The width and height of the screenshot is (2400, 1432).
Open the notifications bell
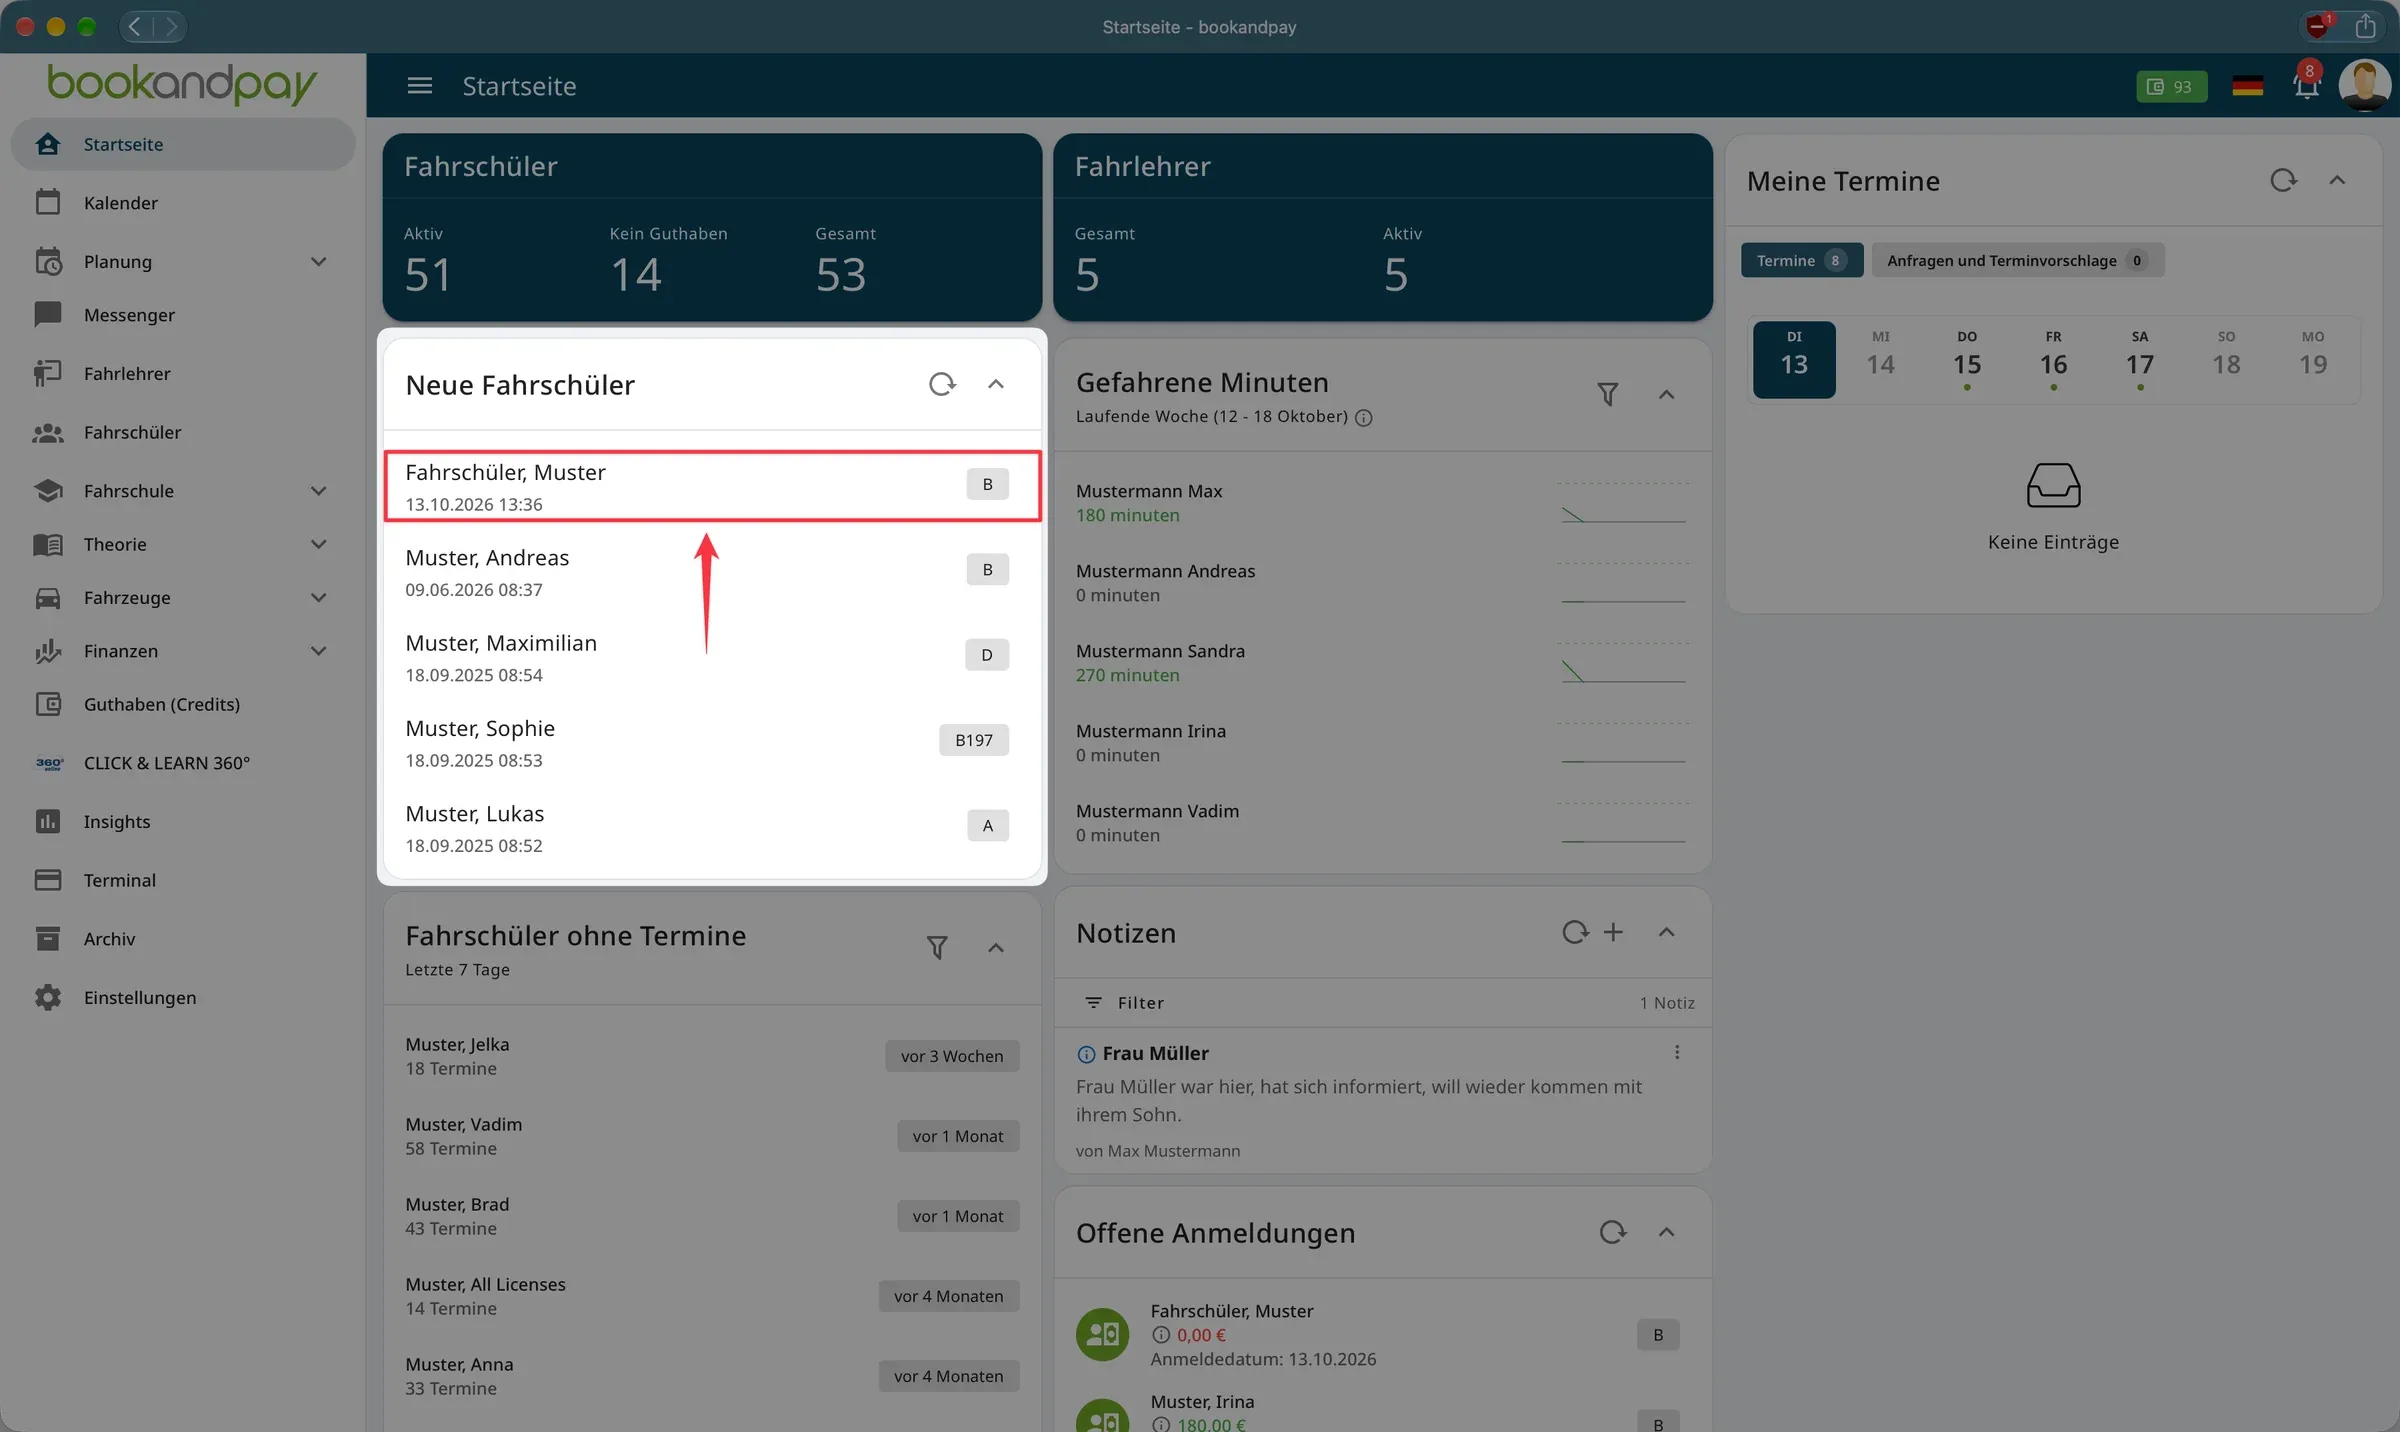click(x=2306, y=86)
